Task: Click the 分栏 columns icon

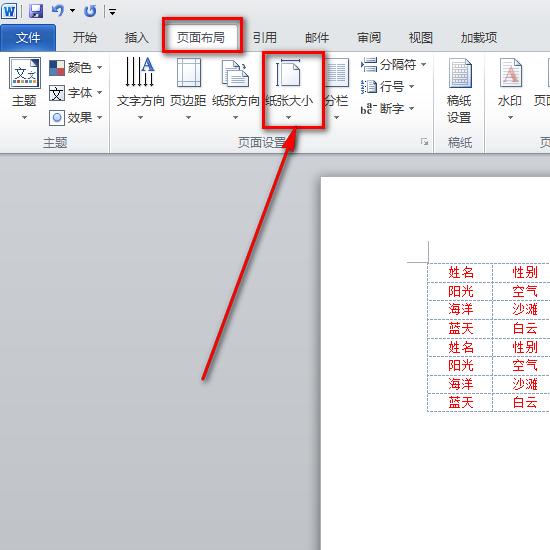Action: pyautogui.click(x=336, y=89)
